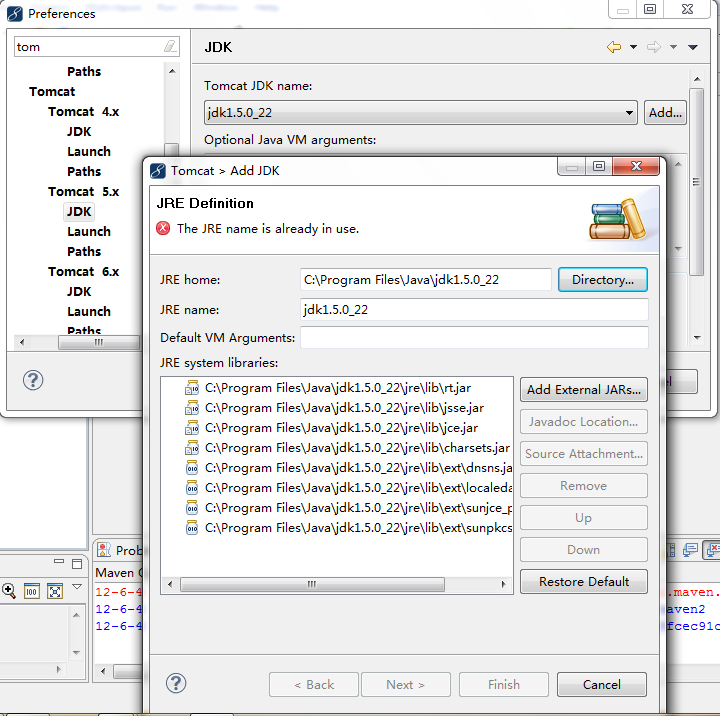Focus the JRE home input field
Screen dimensions: 720x716
tap(426, 279)
